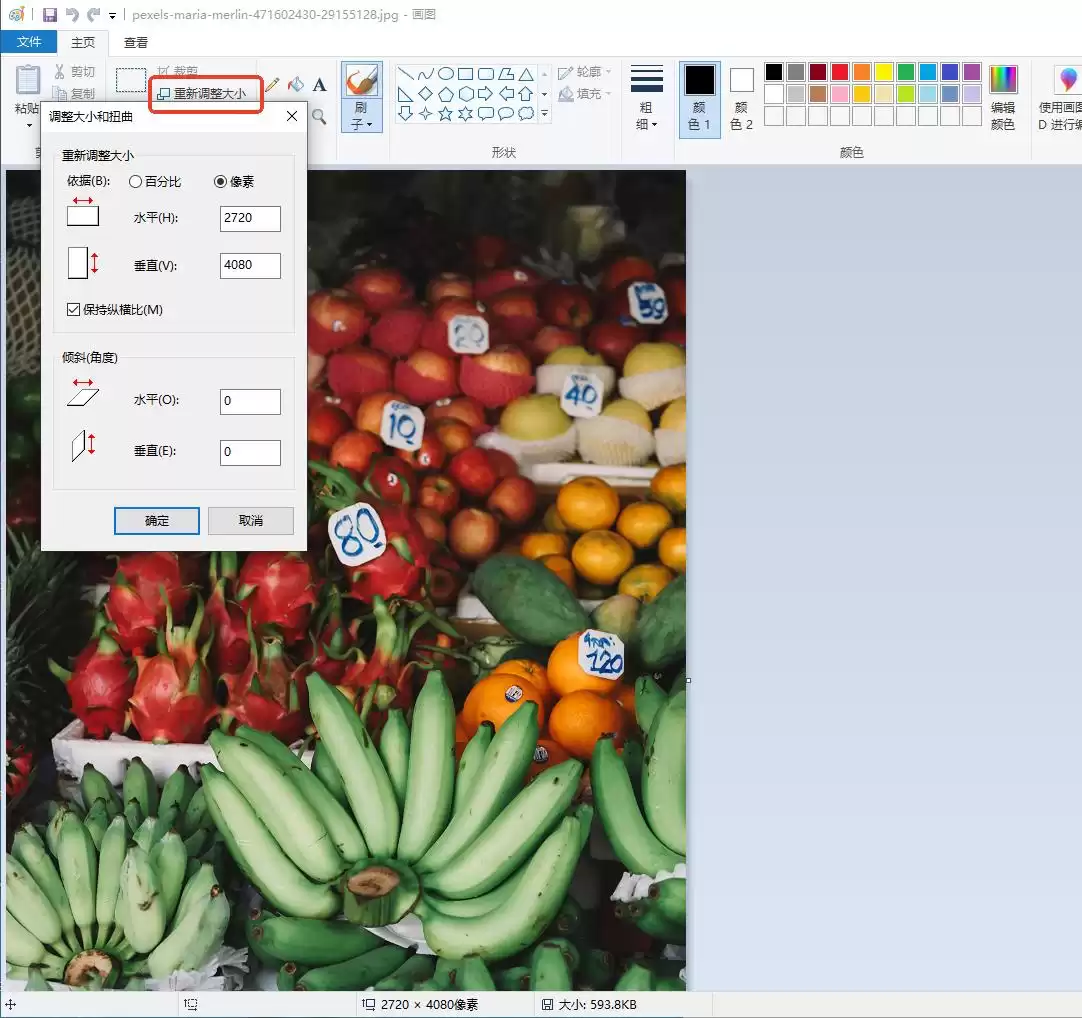
Task: Expand the 刷子 (Brushes) dropdown
Action: coord(361,125)
